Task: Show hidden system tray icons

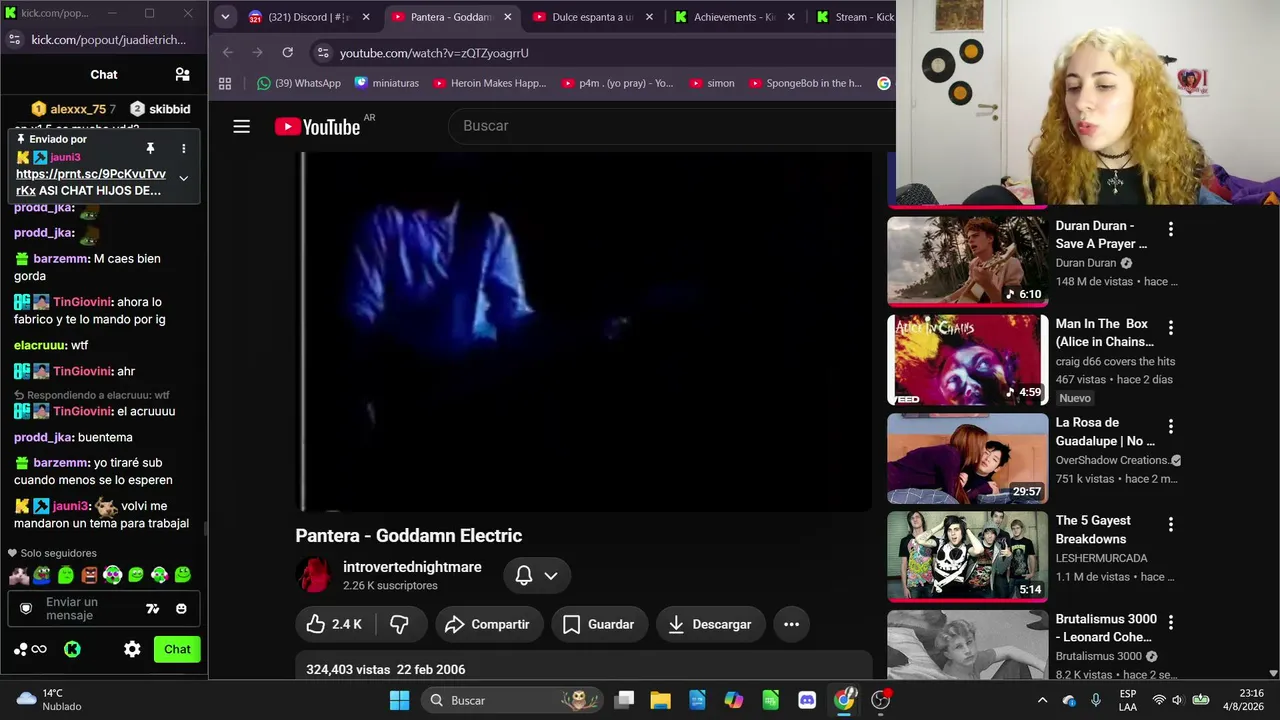Action: point(1042,700)
